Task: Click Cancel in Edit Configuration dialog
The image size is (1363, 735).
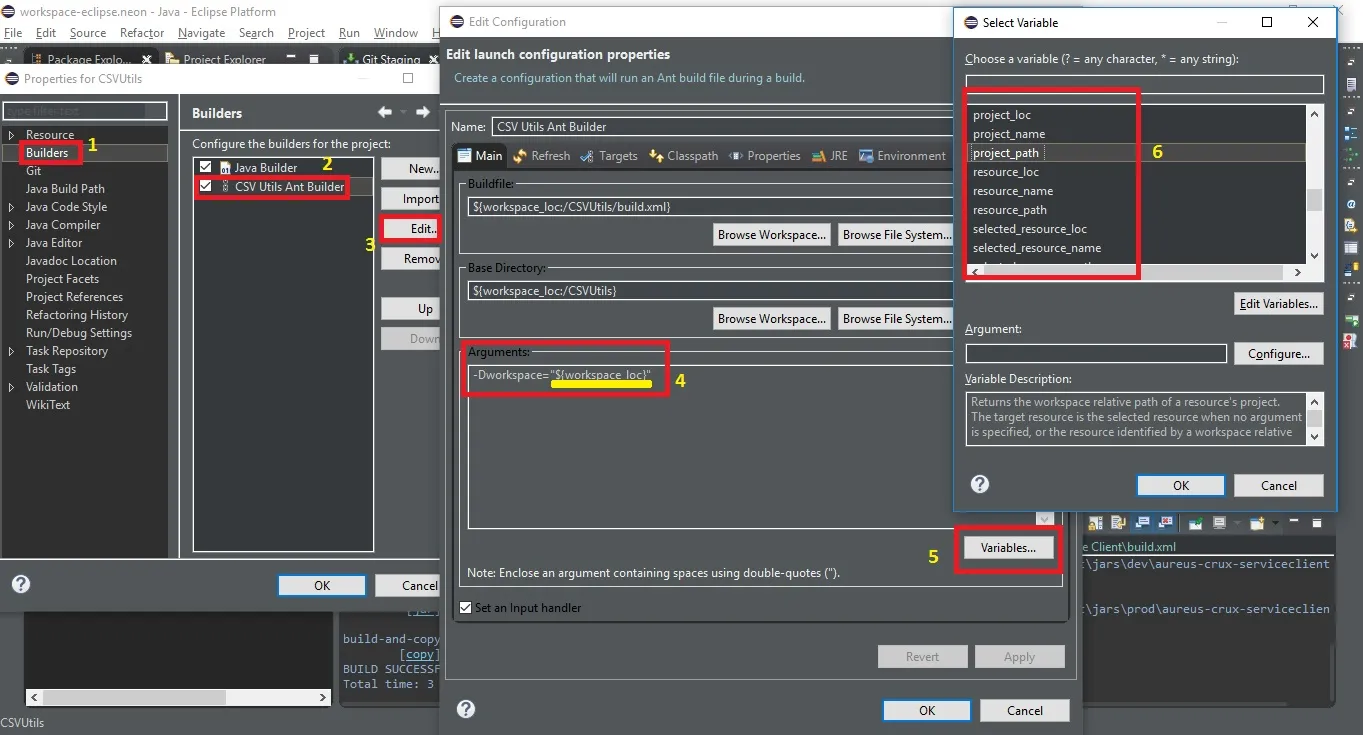Action: [1024, 710]
